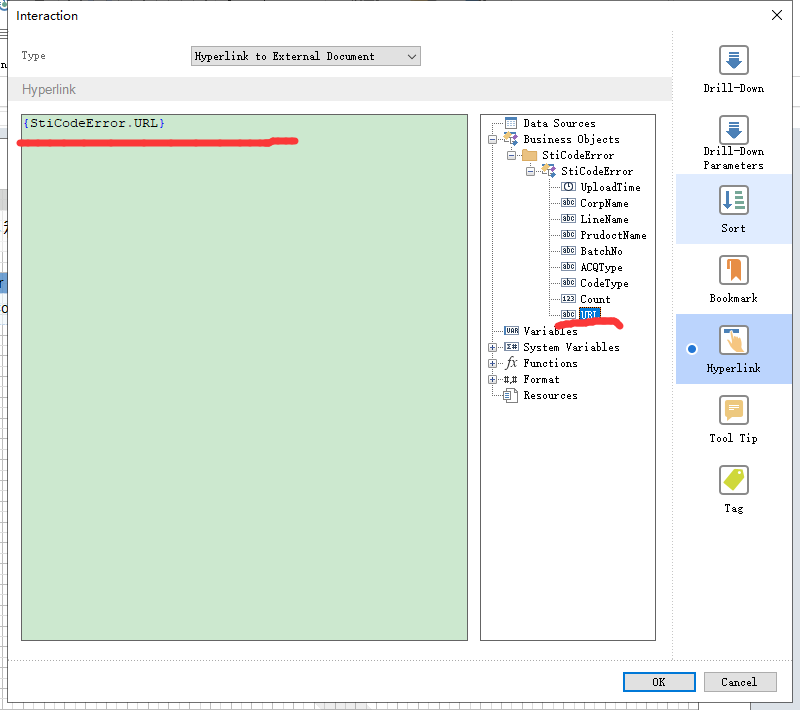Select the ACQType field
This screenshot has height=710, width=800.
[x=601, y=267]
